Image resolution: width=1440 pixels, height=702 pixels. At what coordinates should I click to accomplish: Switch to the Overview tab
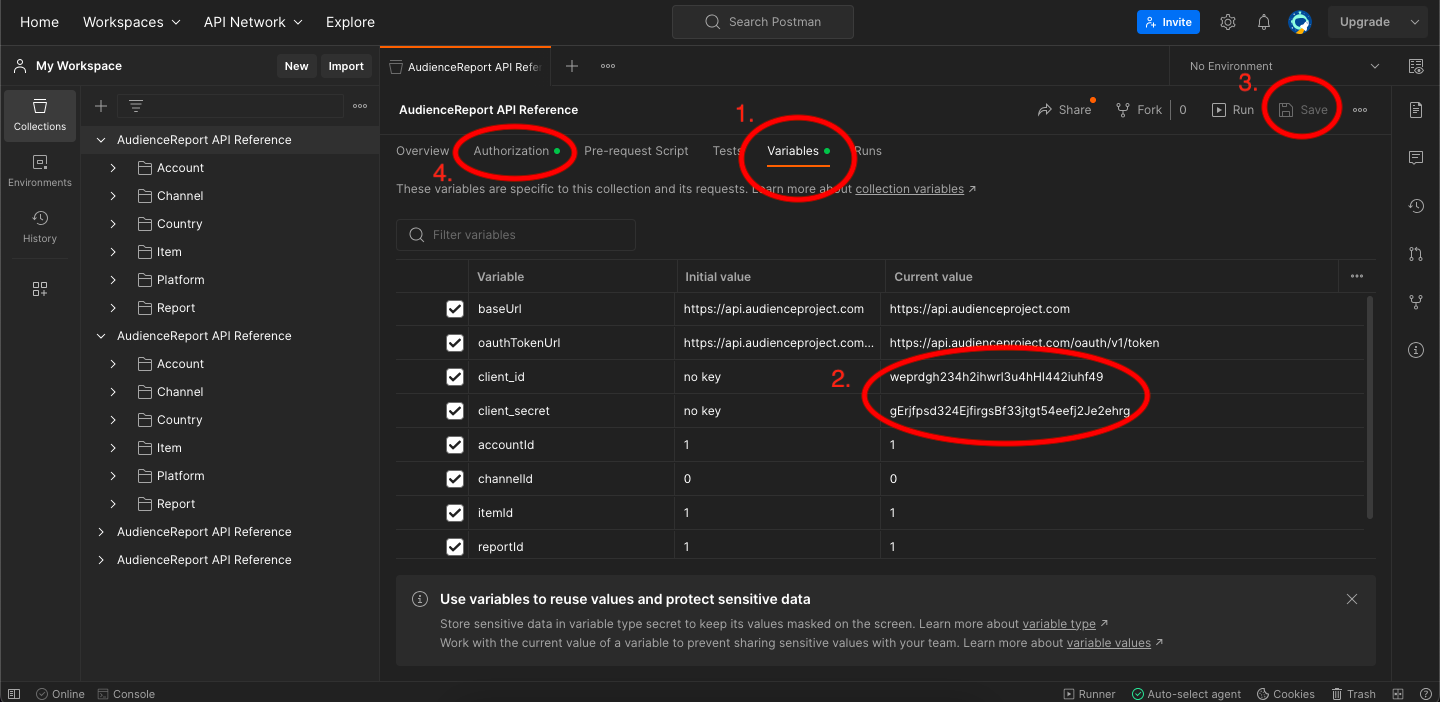423,151
